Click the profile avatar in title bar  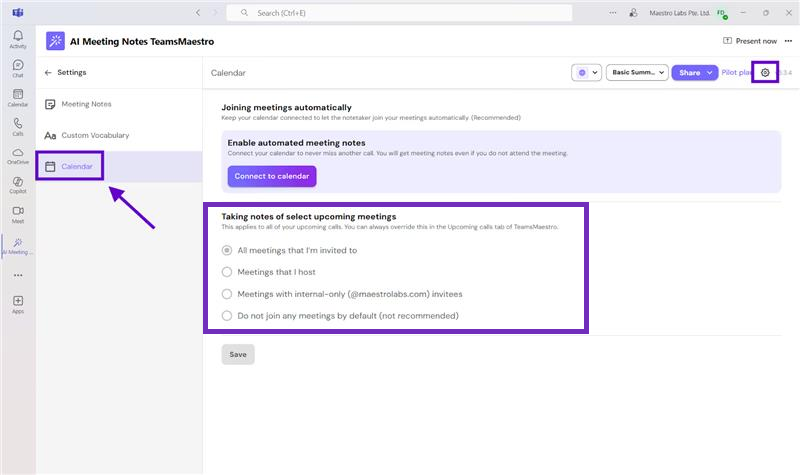pyautogui.click(x=721, y=13)
